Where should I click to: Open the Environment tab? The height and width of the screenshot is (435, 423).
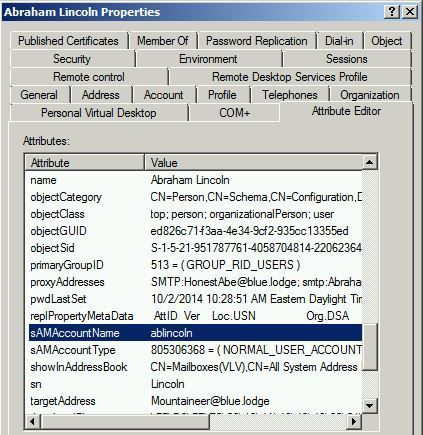208,59
